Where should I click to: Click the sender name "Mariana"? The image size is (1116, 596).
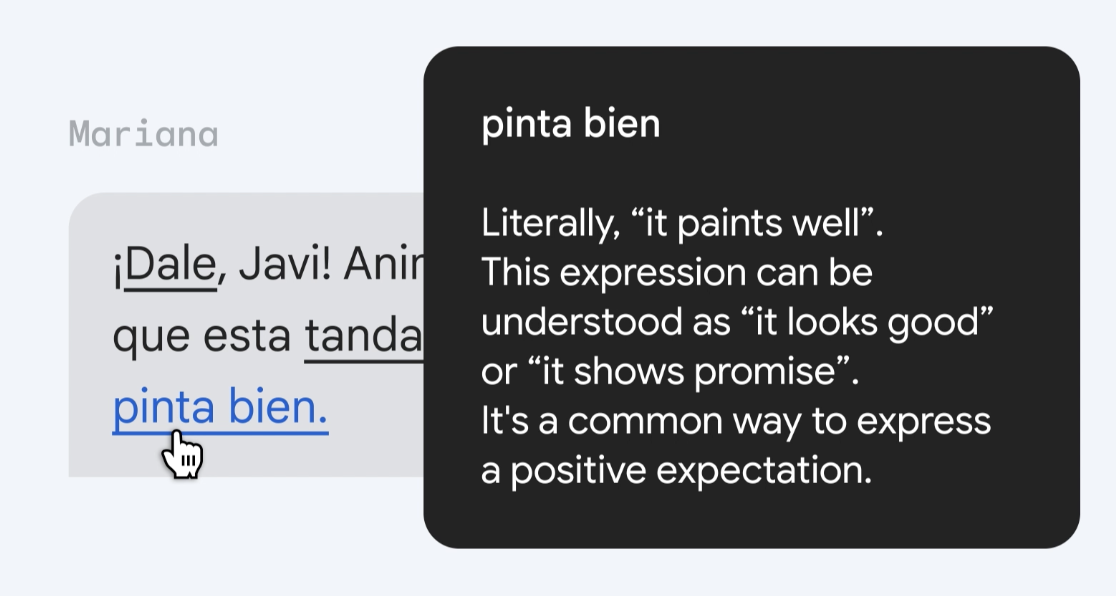(143, 134)
